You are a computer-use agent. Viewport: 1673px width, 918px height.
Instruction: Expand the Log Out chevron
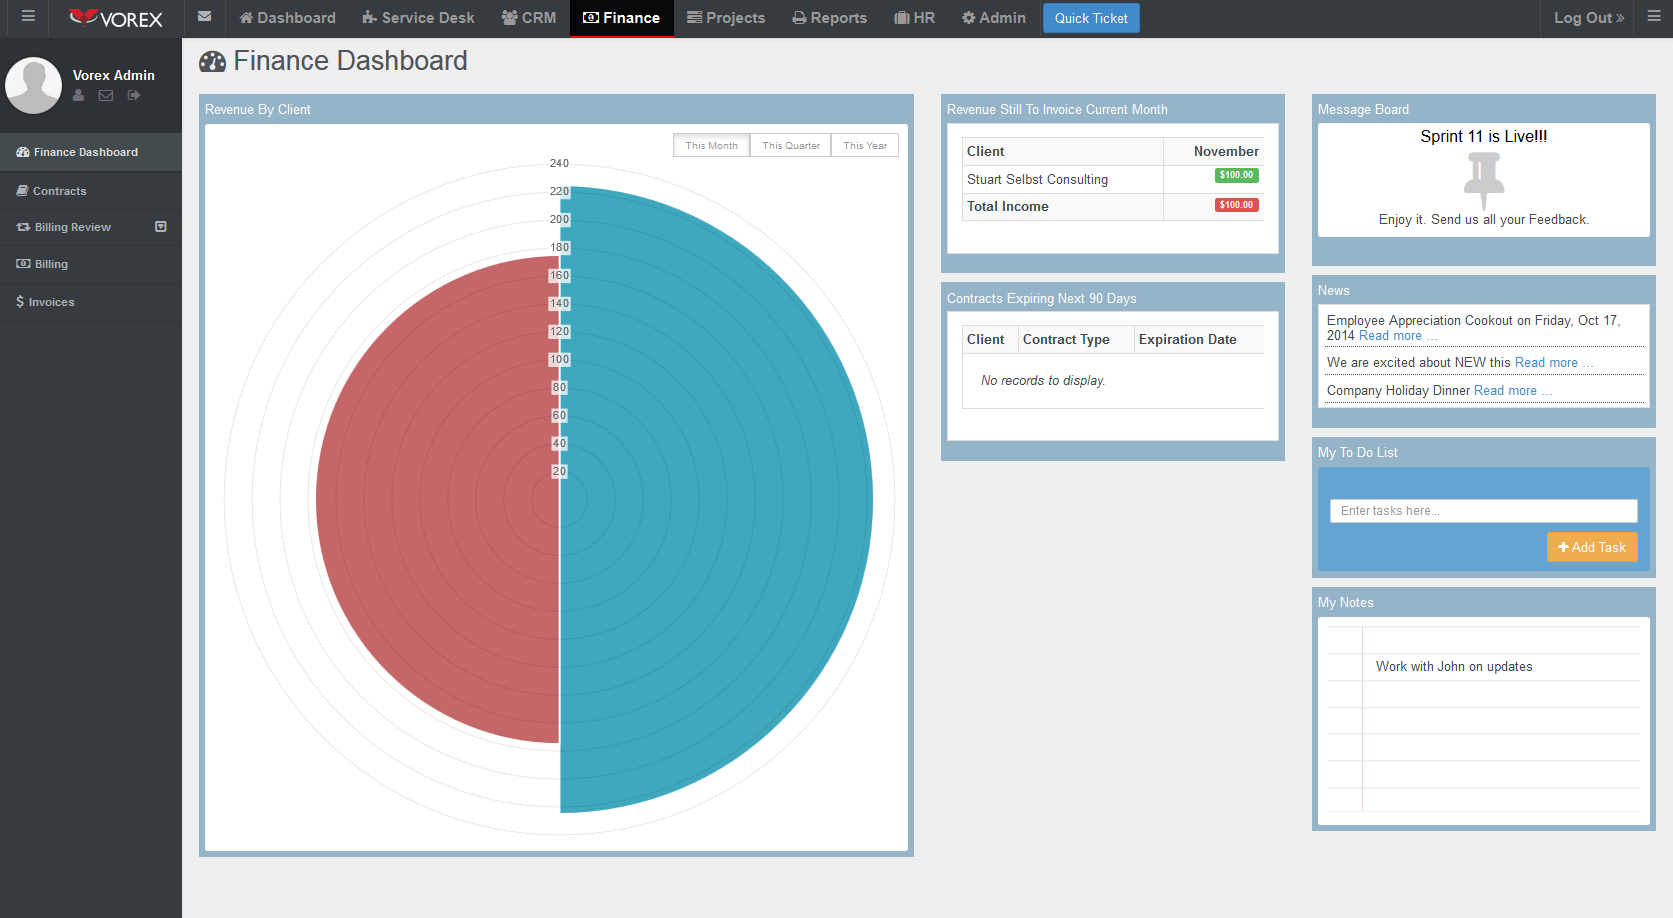[x=1620, y=18]
